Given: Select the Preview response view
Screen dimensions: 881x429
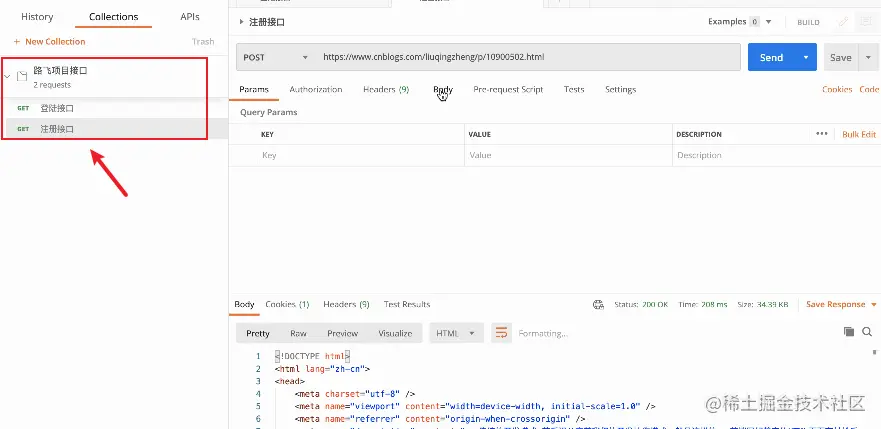Looking at the screenshot, I should [342, 333].
